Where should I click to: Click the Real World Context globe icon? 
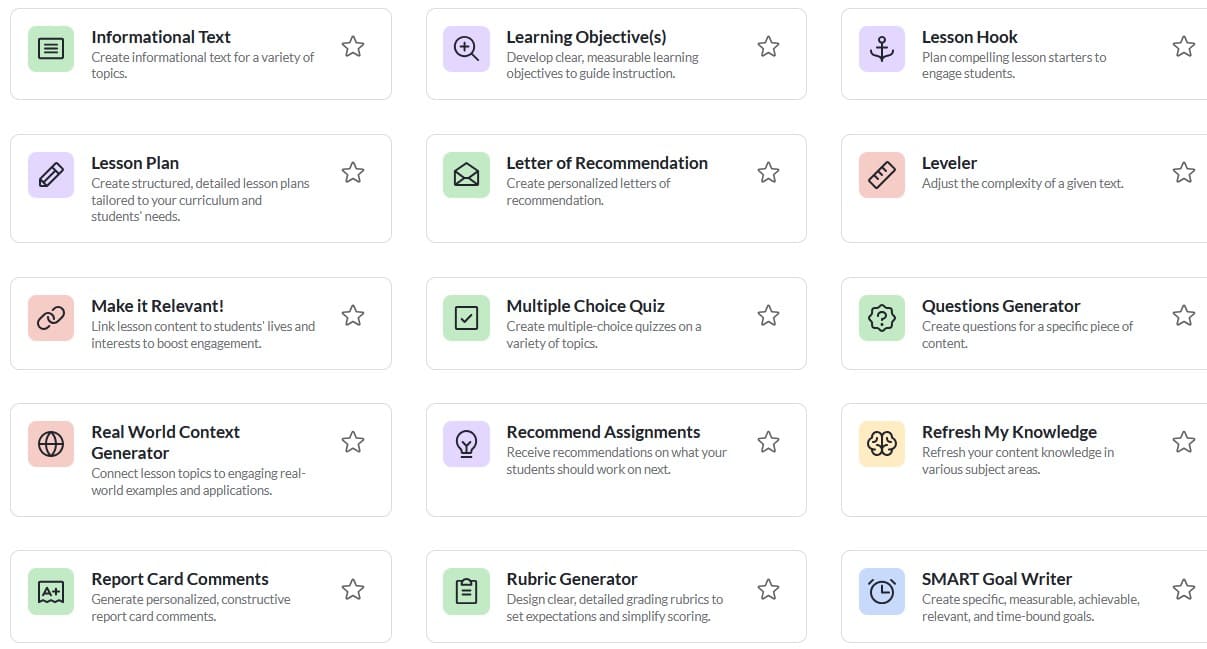[x=51, y=444]
